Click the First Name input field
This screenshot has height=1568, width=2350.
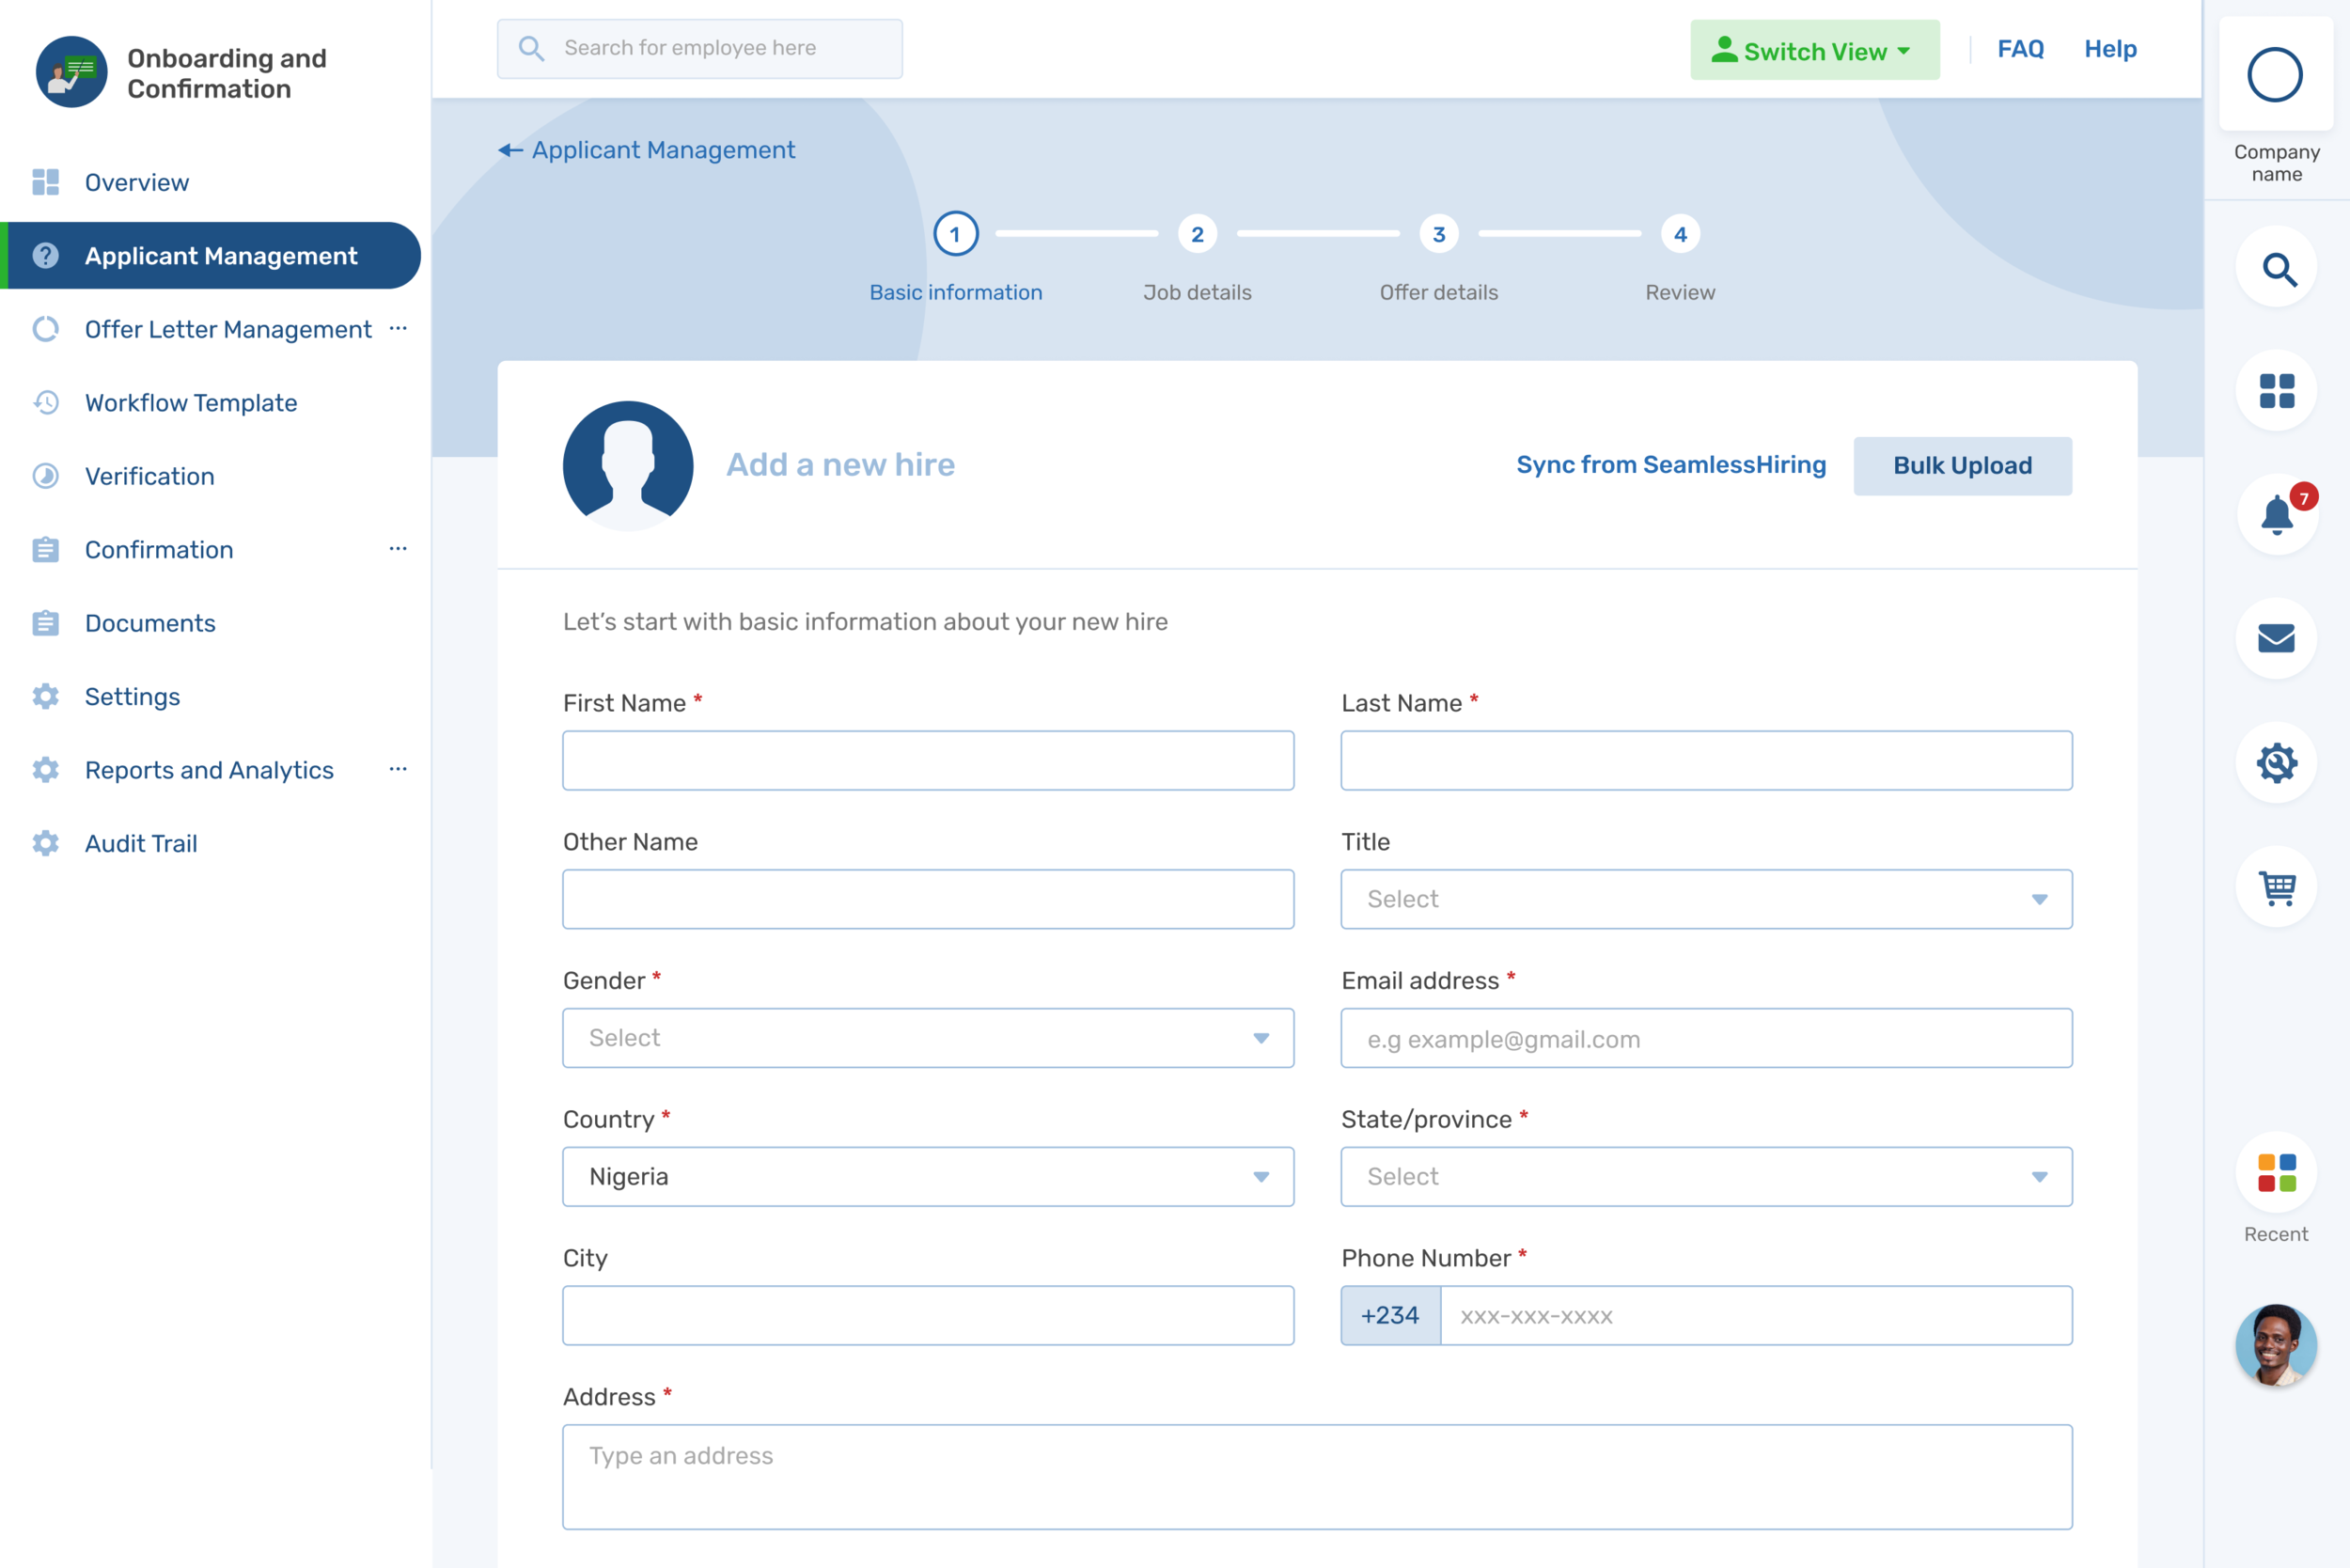(927, 761)
